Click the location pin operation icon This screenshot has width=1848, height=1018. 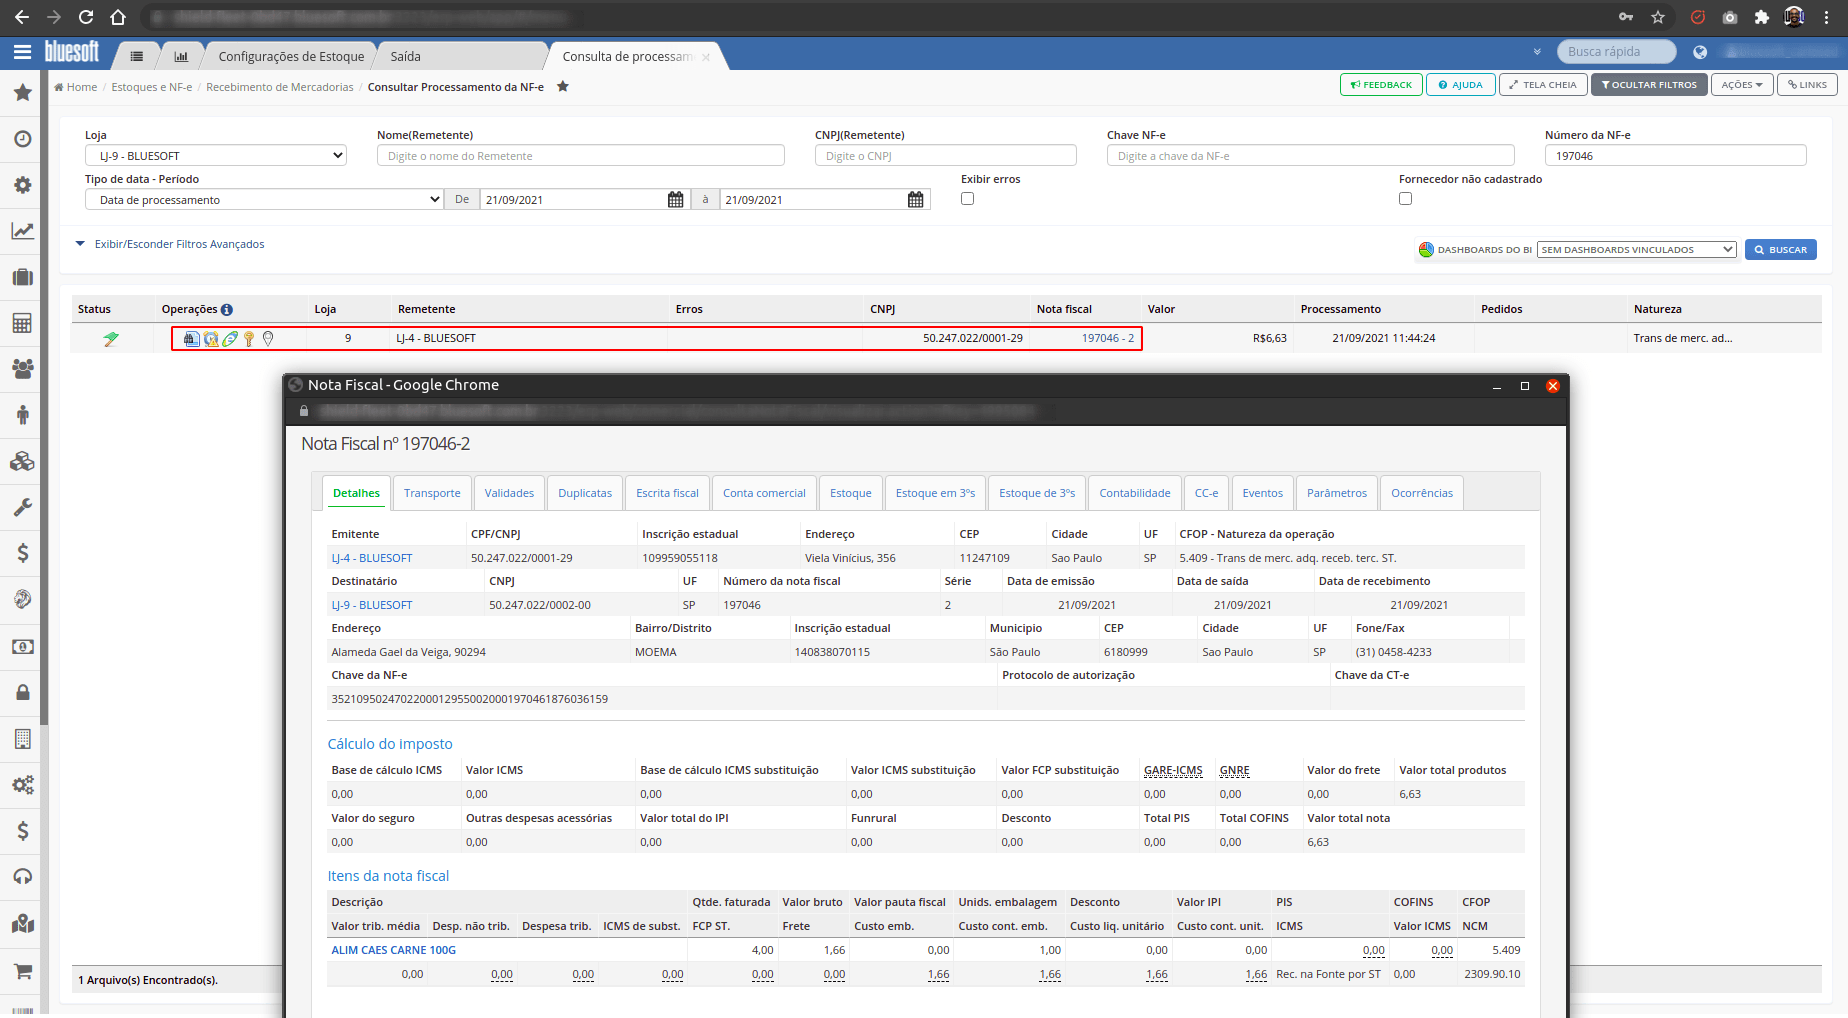268,339
